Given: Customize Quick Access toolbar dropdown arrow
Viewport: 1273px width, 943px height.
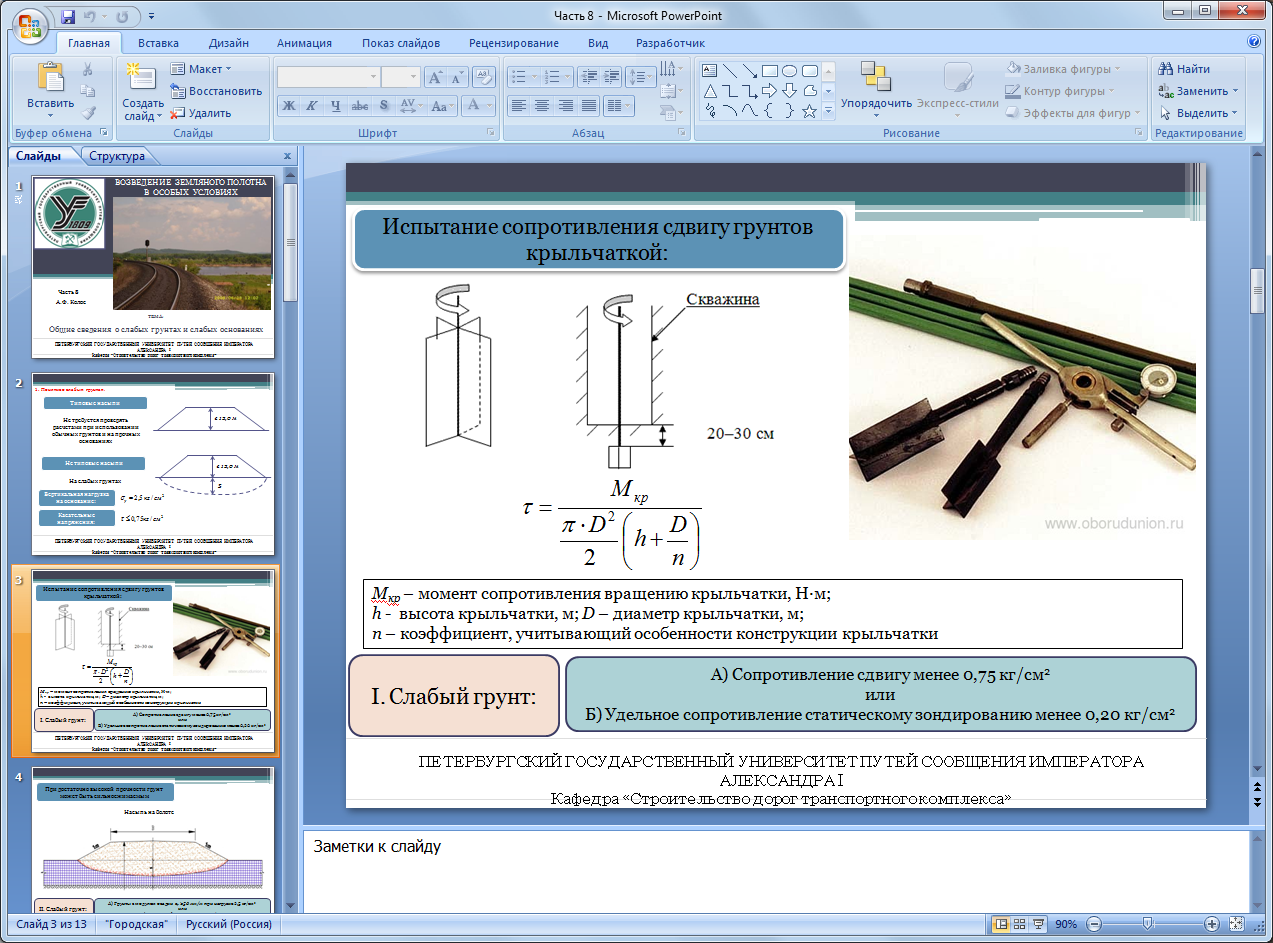Looking at the screenshot, I should tap(151, 16).
